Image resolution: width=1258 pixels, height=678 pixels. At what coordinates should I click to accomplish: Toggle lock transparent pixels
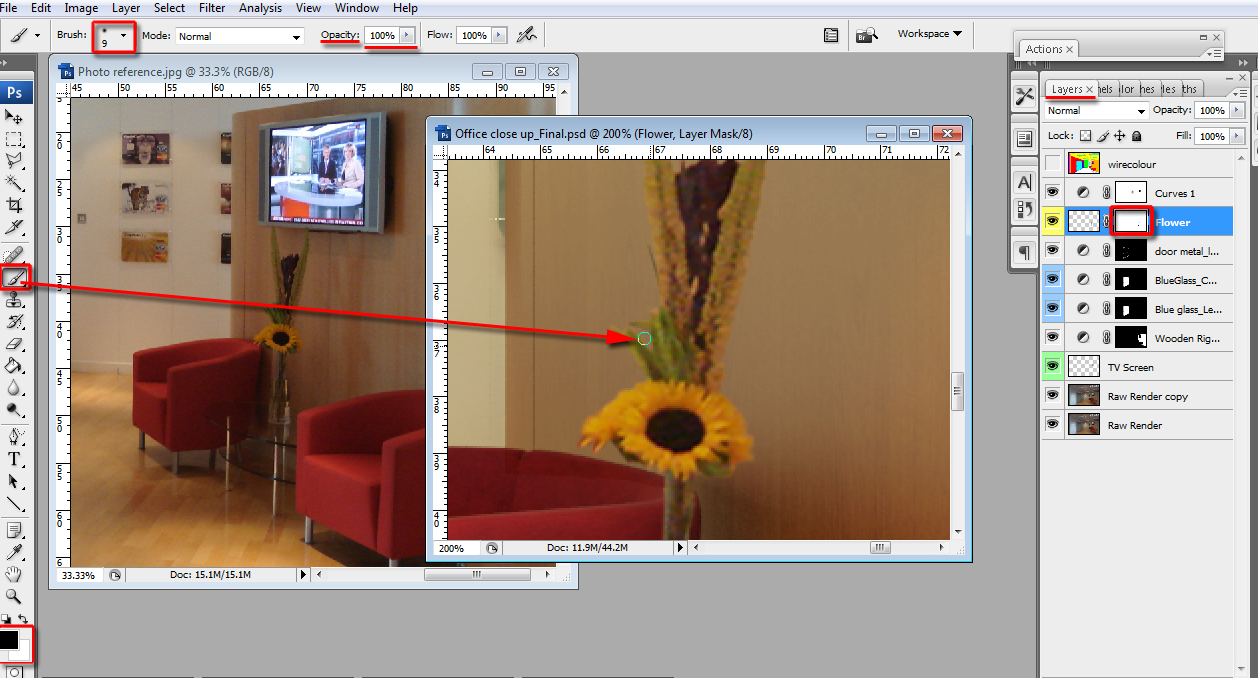pyautogui.click(x=1086, y=136)
